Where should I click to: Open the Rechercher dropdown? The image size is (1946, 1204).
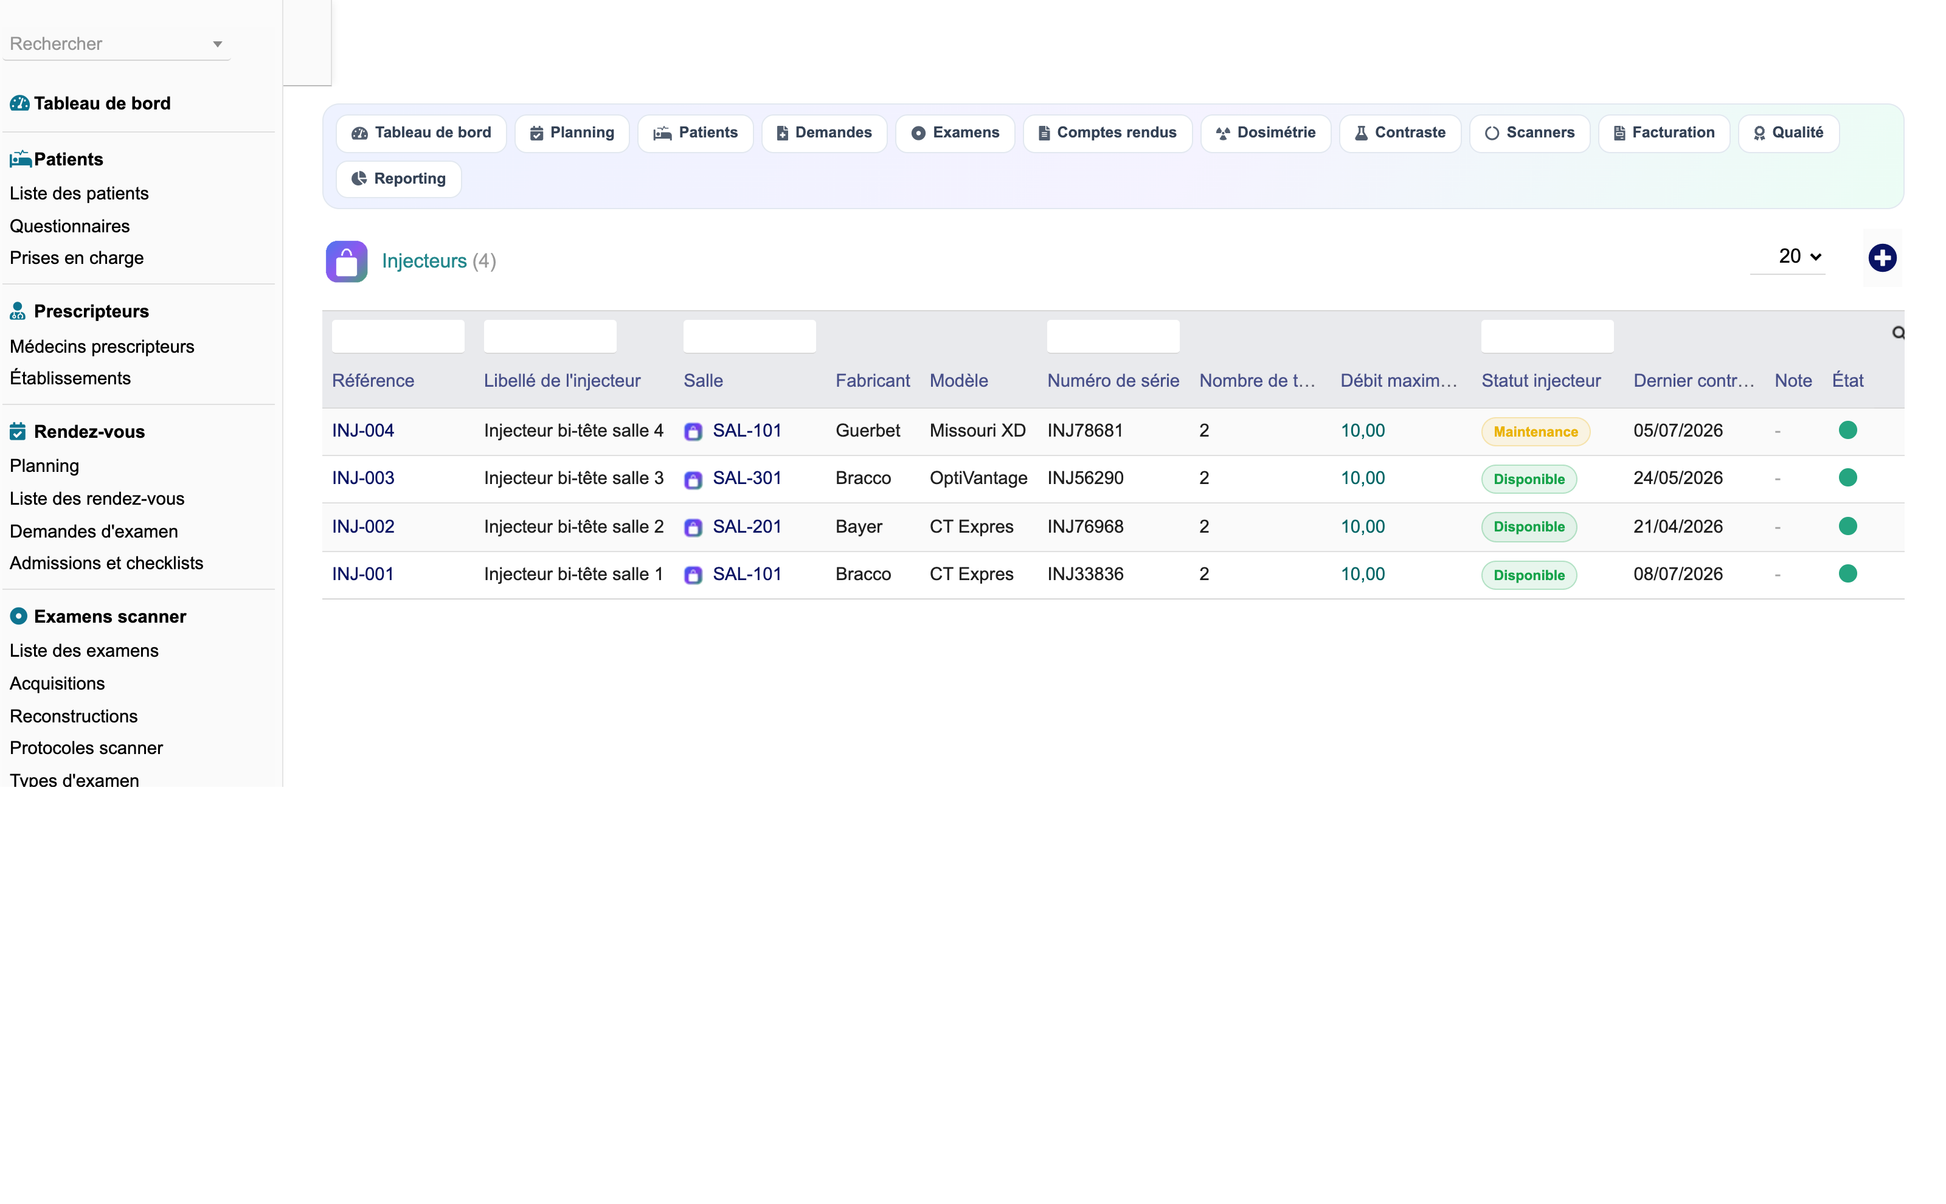tap(116, 44)
